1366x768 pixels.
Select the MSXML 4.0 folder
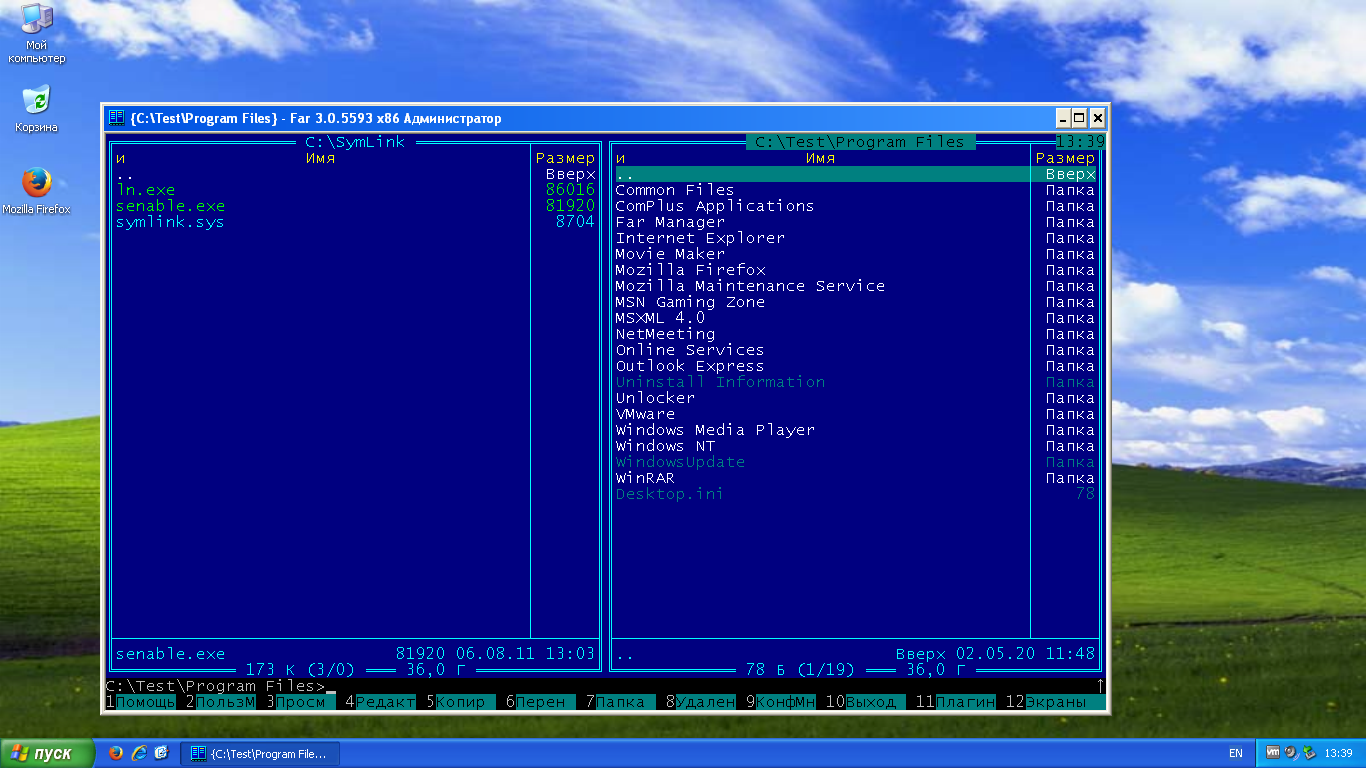tap(661, 318)
